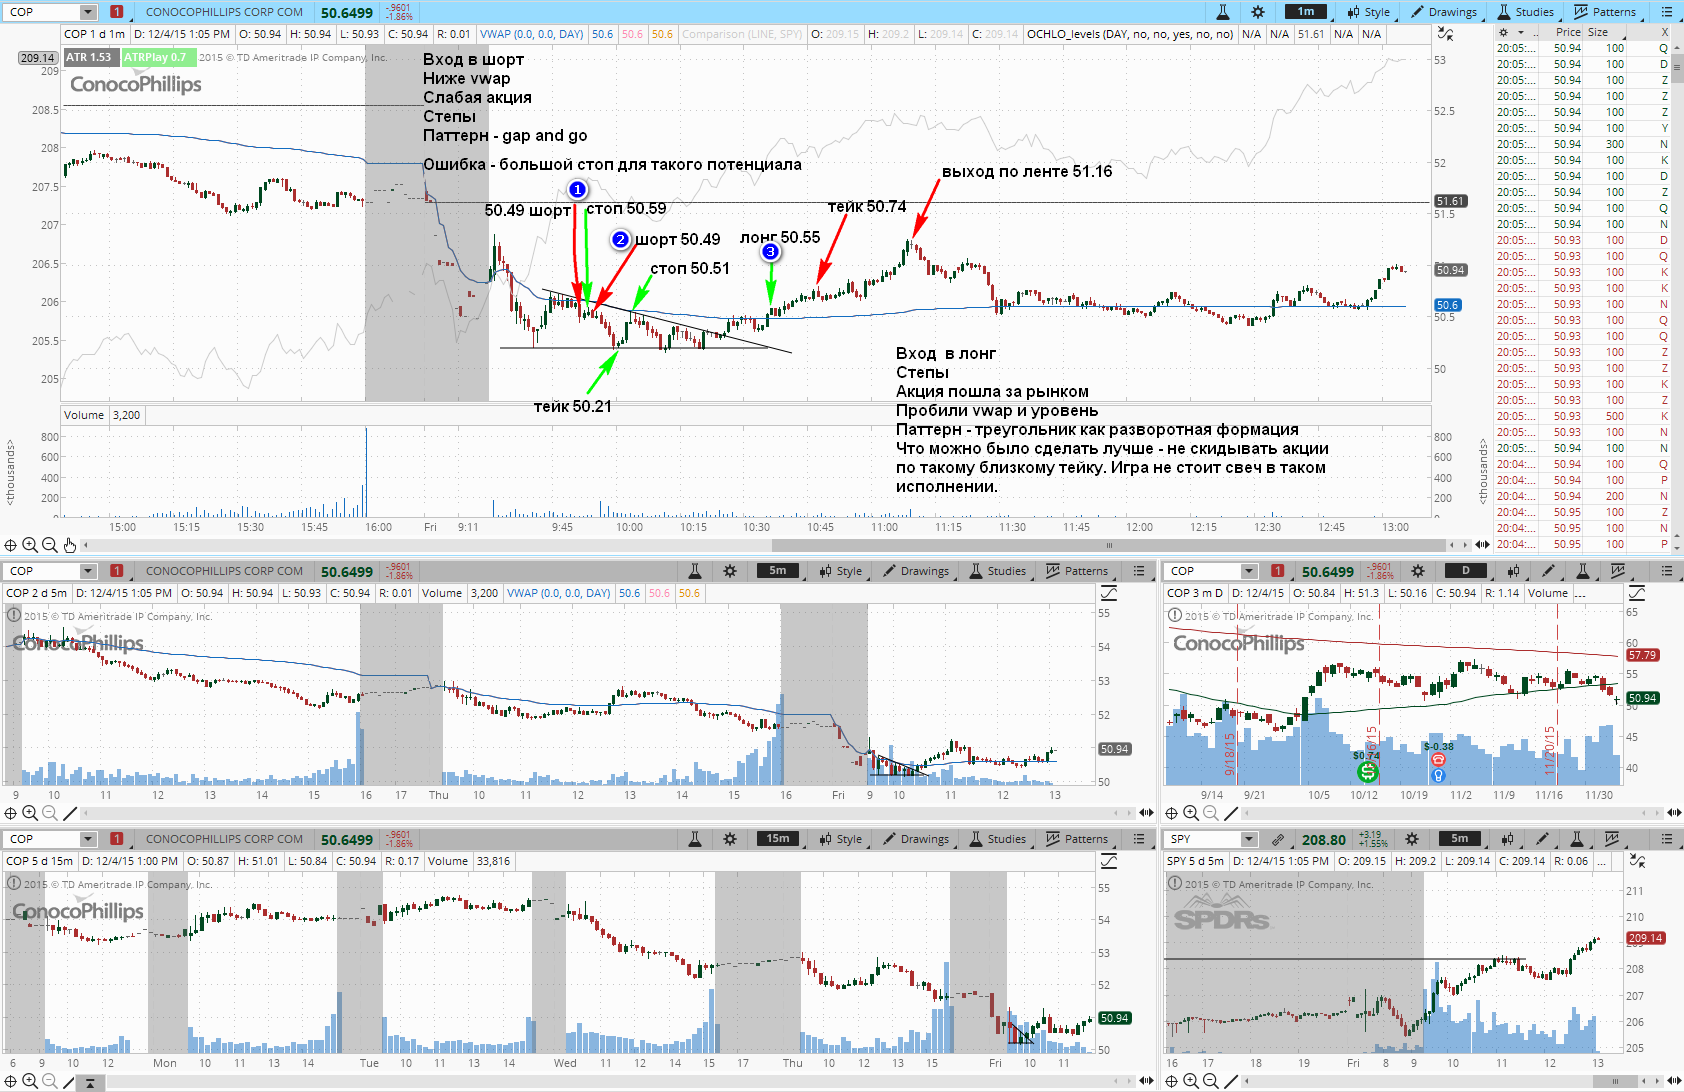Open flask studies icon on daily chart
The height and width of the screenshot is (1092, 1684).
coord(1583,571)
